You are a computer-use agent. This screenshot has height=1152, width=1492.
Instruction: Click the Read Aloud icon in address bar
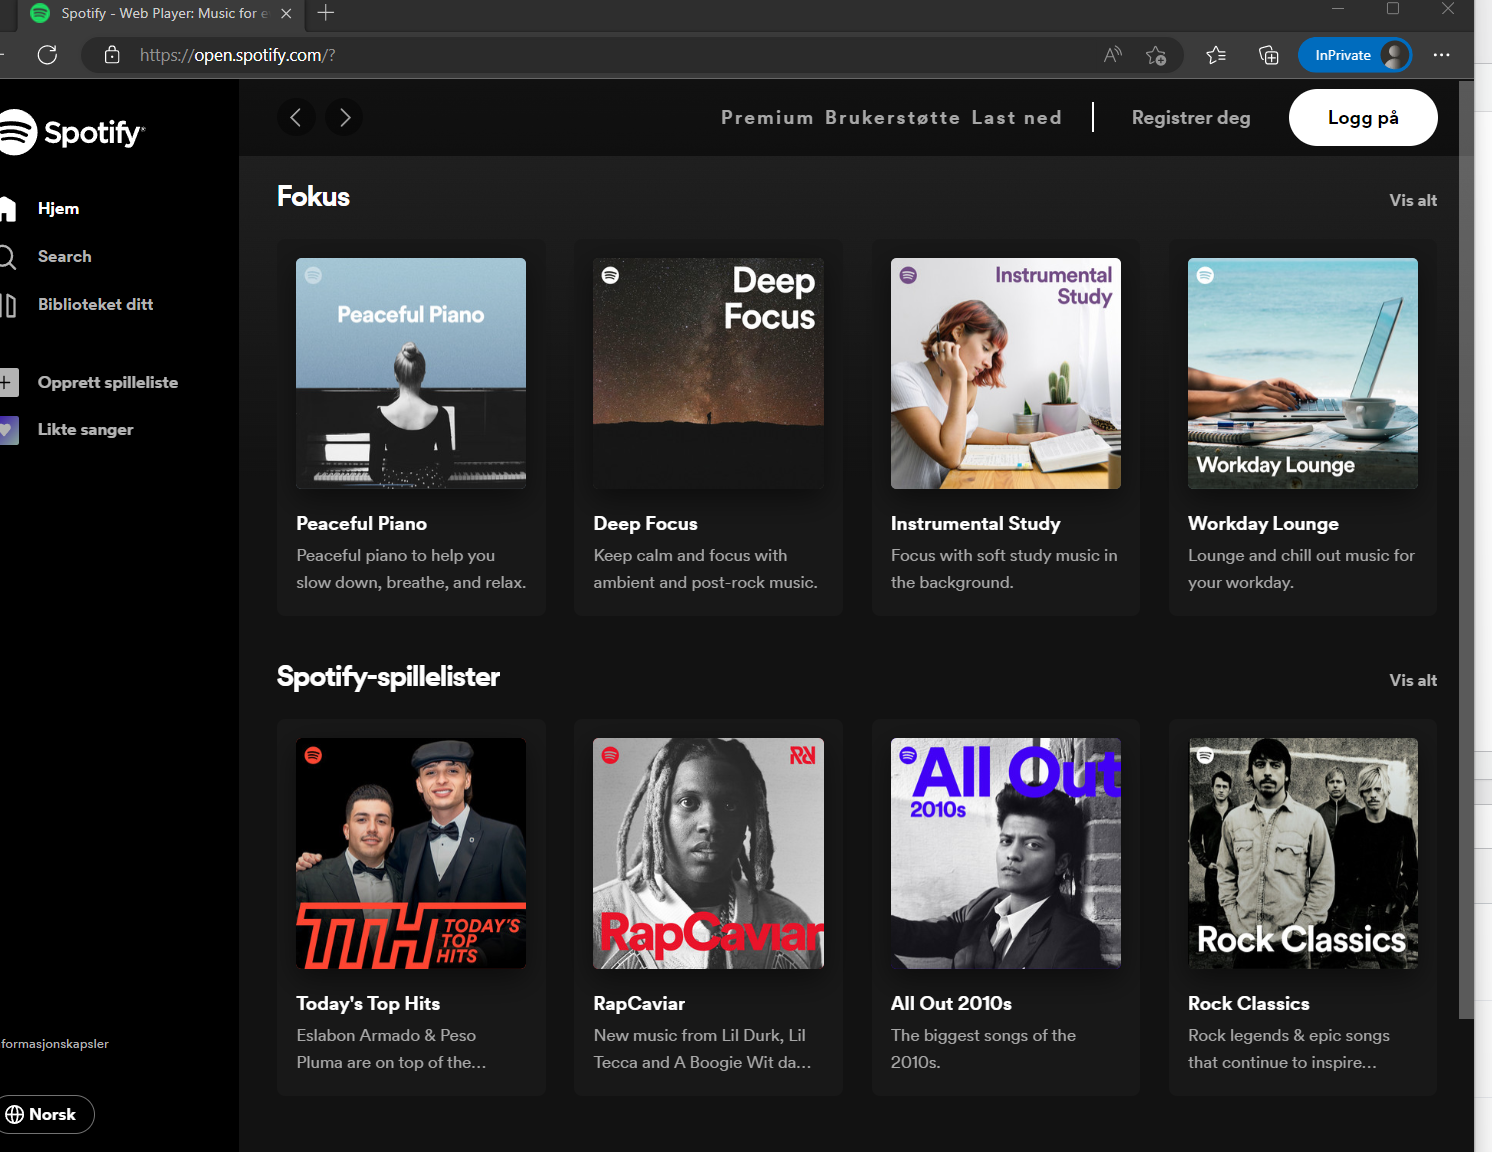[1112, 55]
